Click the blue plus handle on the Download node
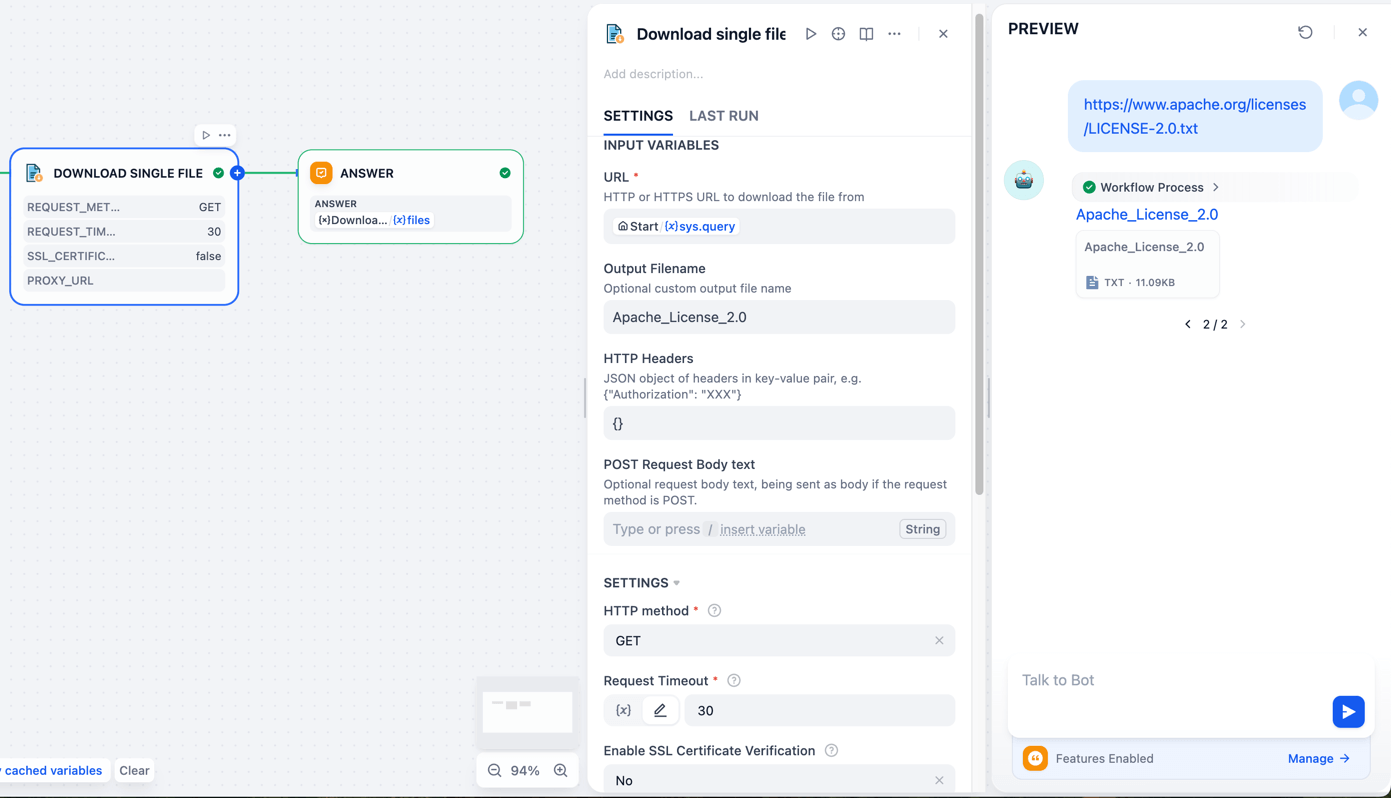Screen dimensions: 1391x798 237,173
